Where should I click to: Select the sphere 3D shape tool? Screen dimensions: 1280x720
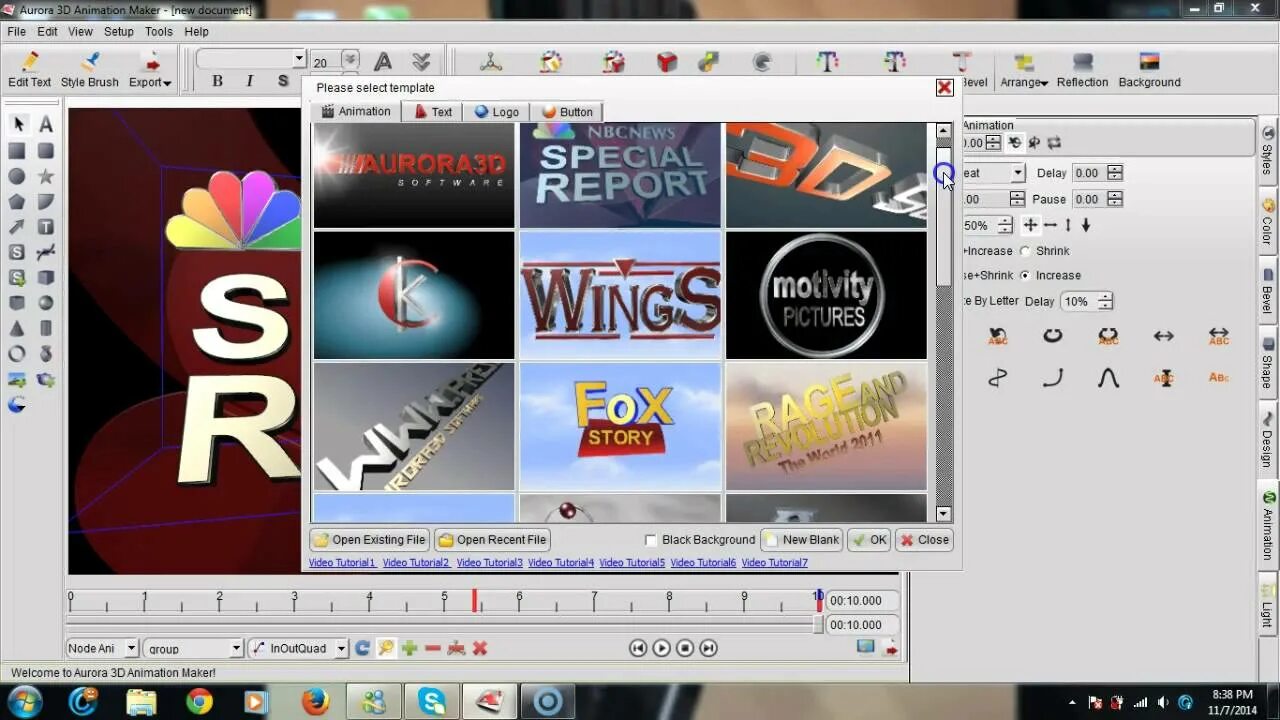point(46,303)
